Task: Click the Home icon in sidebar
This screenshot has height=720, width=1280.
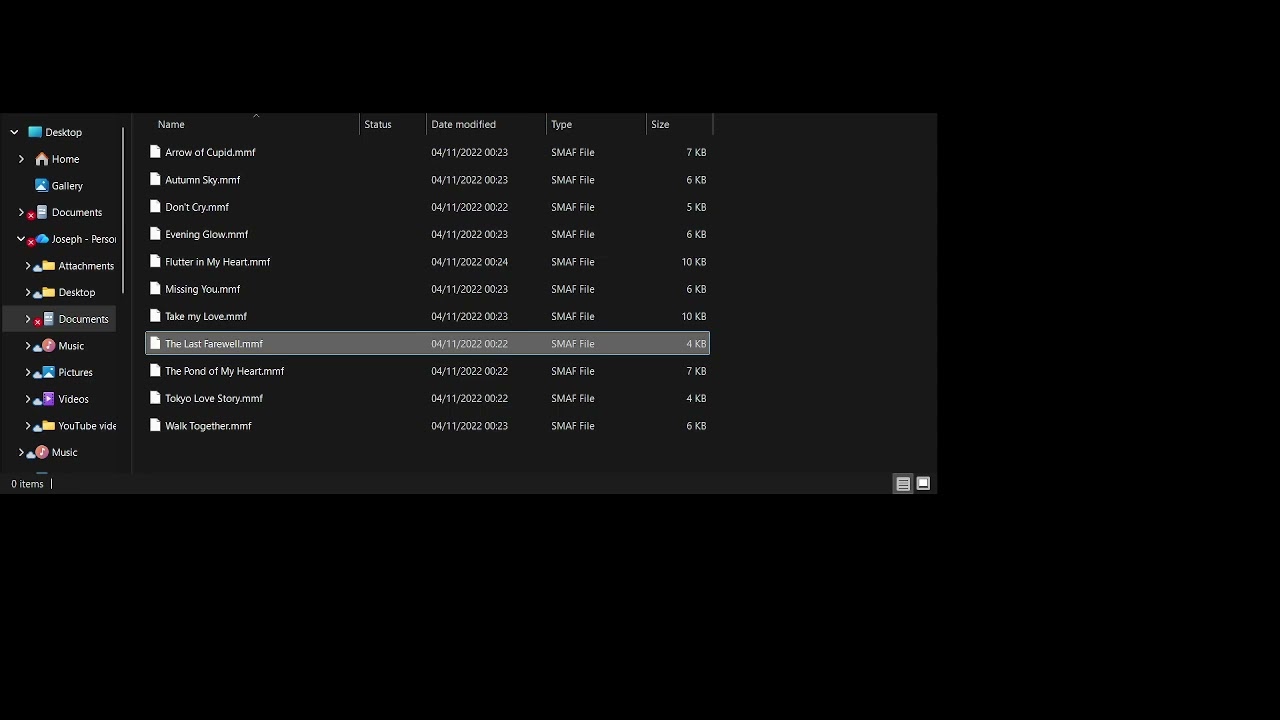Action: (41, 159)
